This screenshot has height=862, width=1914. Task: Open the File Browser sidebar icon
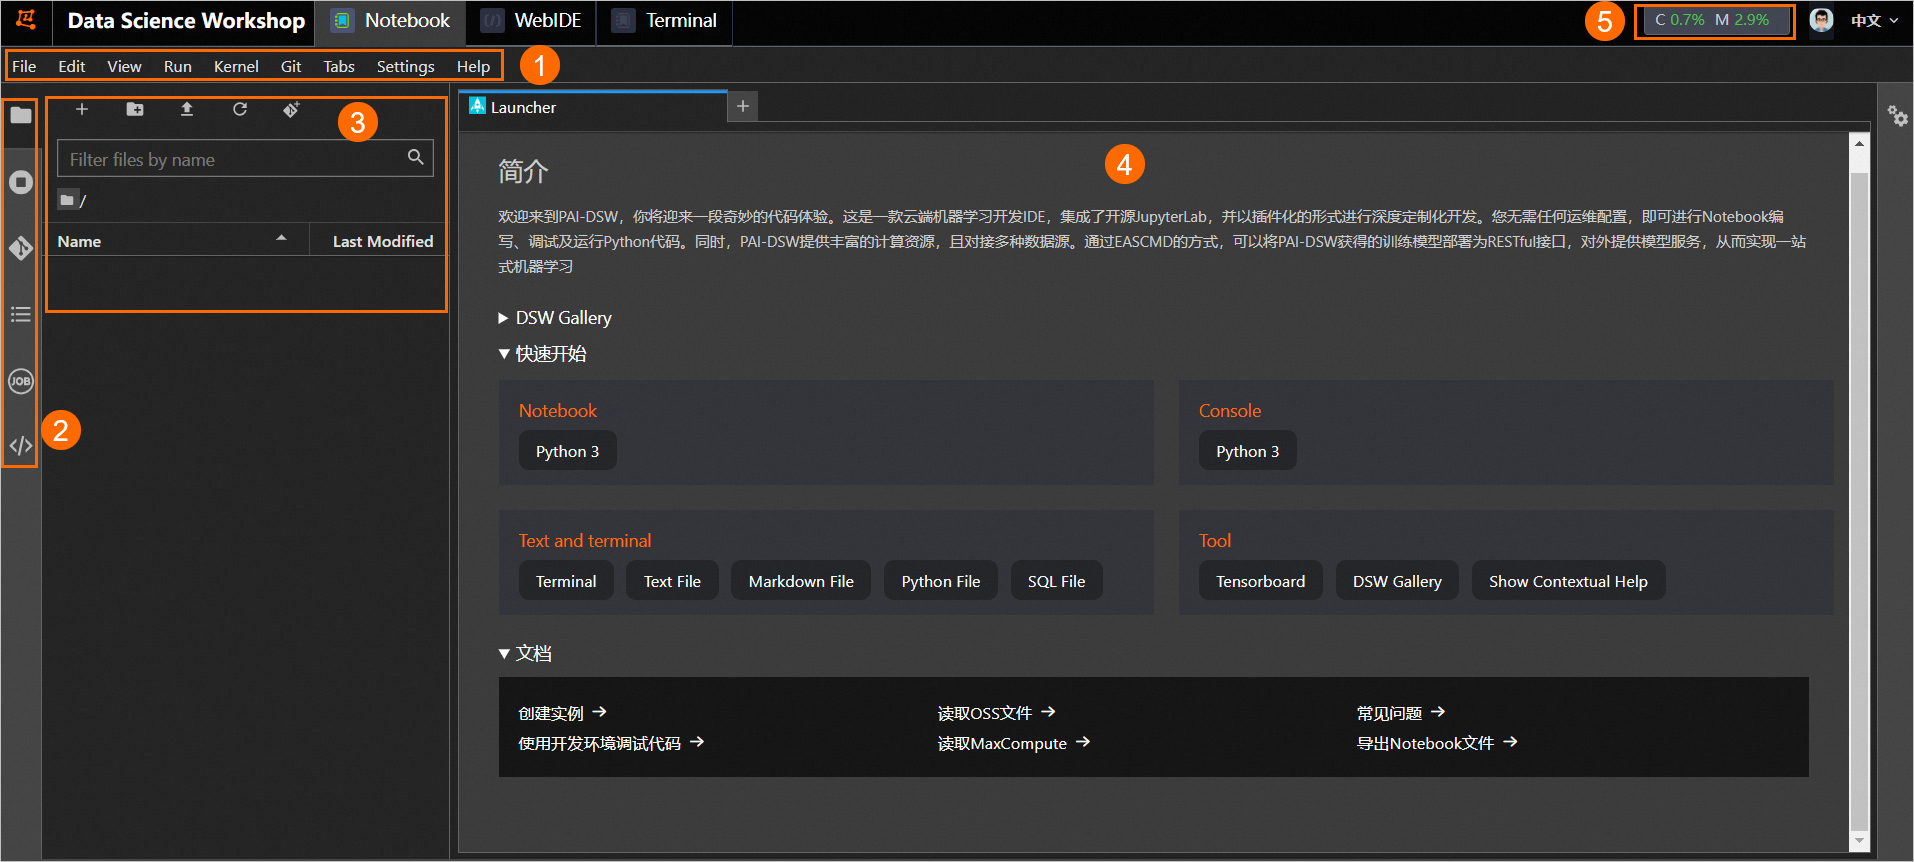tap(21, 115)
